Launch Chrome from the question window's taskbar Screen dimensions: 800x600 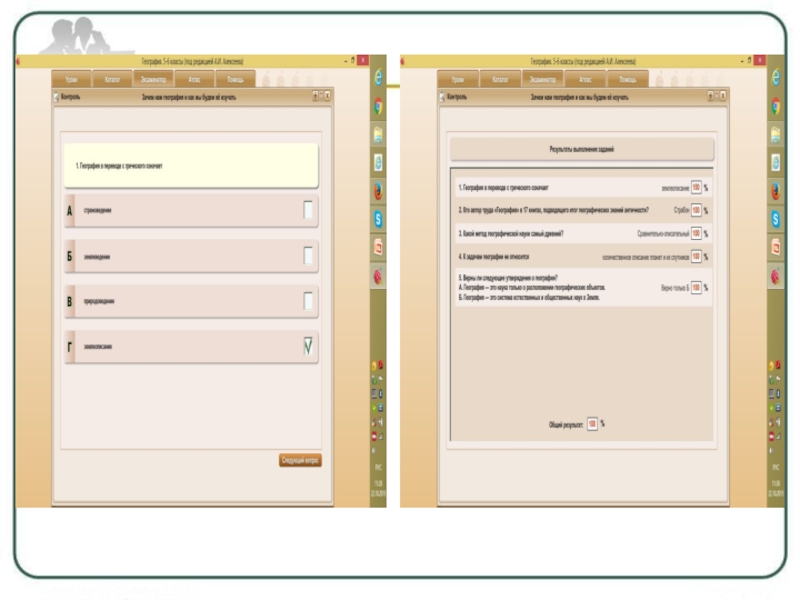click(378, 106)
